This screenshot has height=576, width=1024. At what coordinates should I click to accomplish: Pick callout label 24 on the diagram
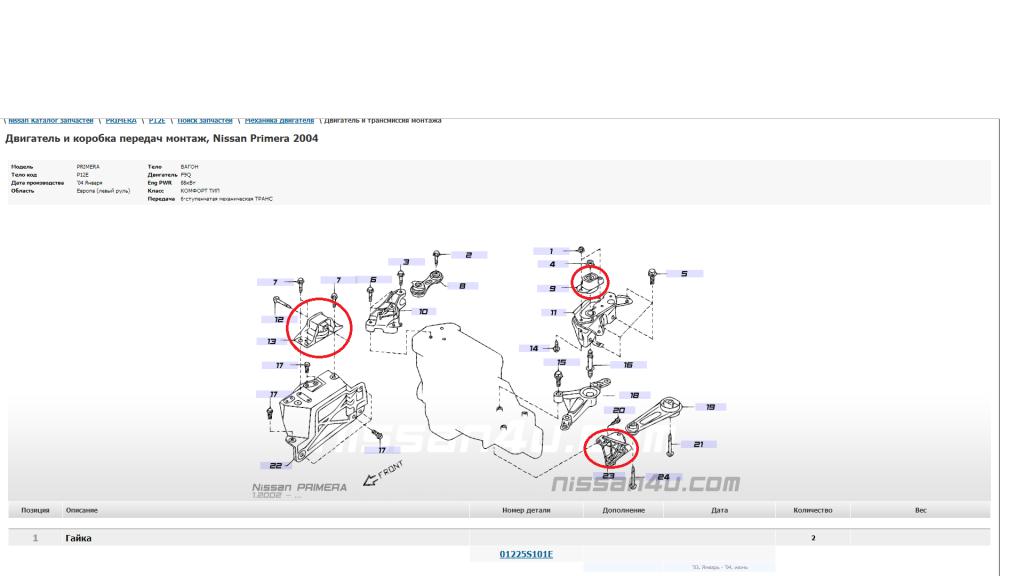point(664,477)
